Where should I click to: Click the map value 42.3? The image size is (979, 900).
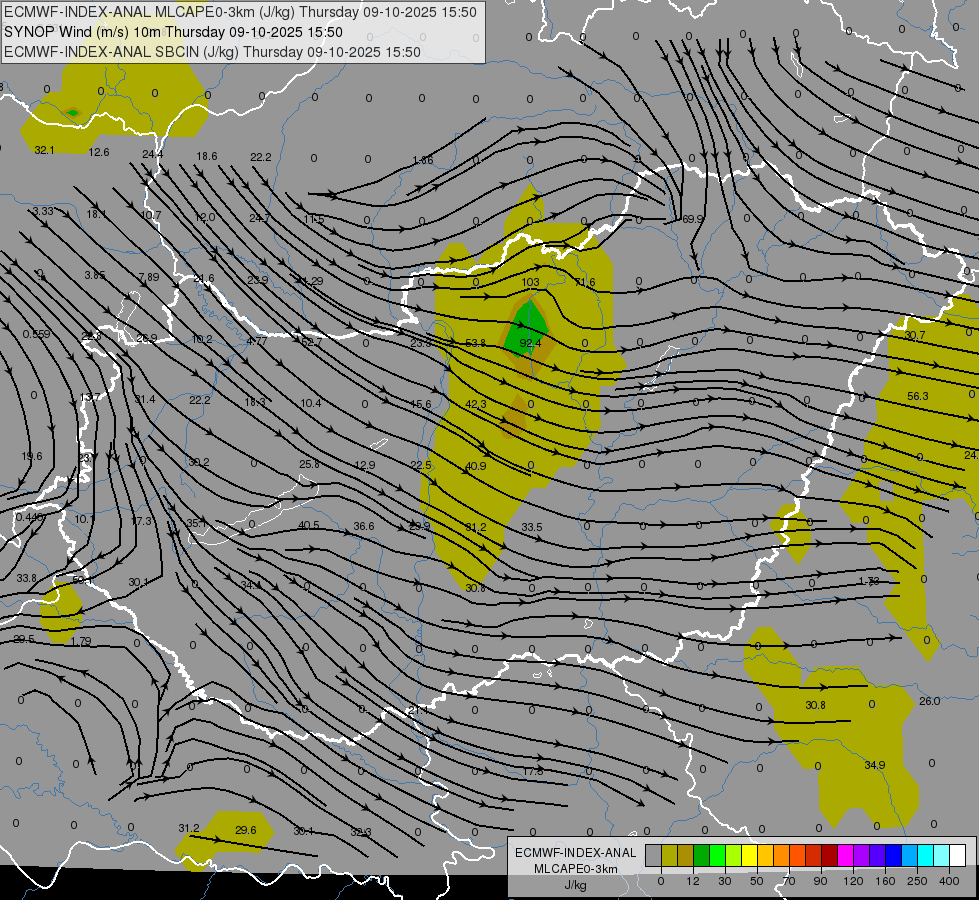[476, 404]
